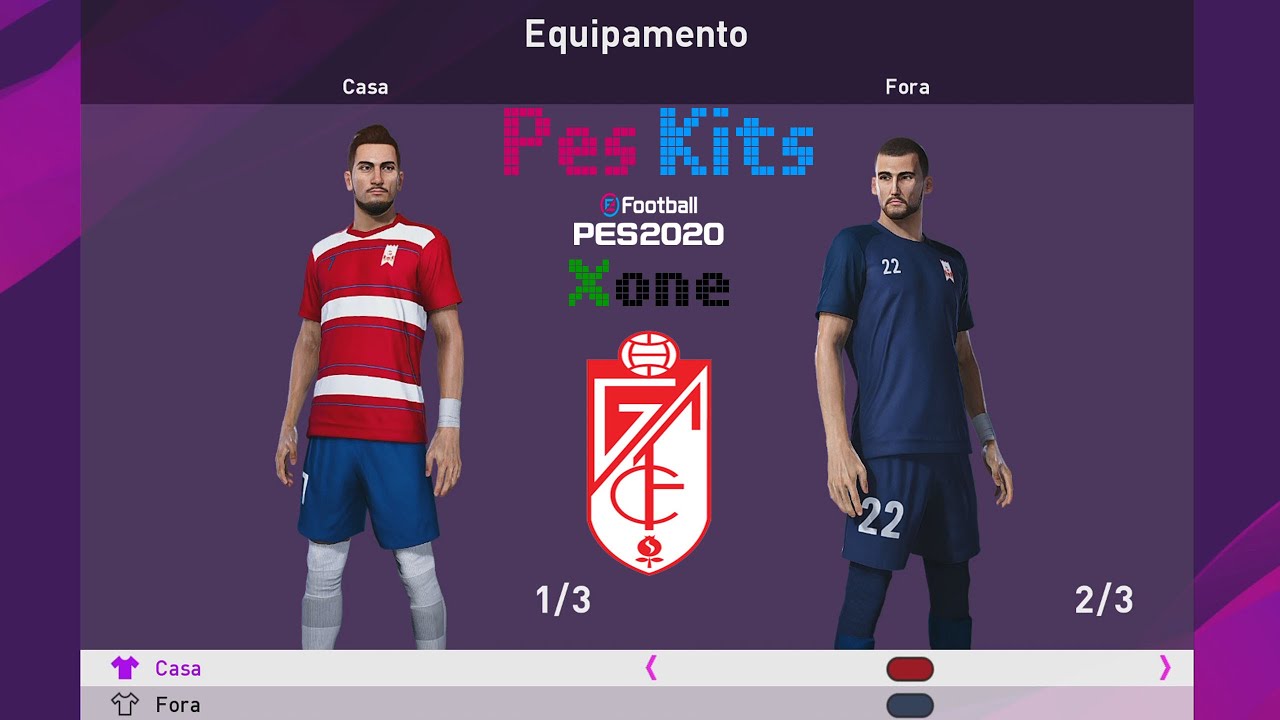Click the left arrow on Casa row
1280x720 pixels.
(x=651, y=668)
